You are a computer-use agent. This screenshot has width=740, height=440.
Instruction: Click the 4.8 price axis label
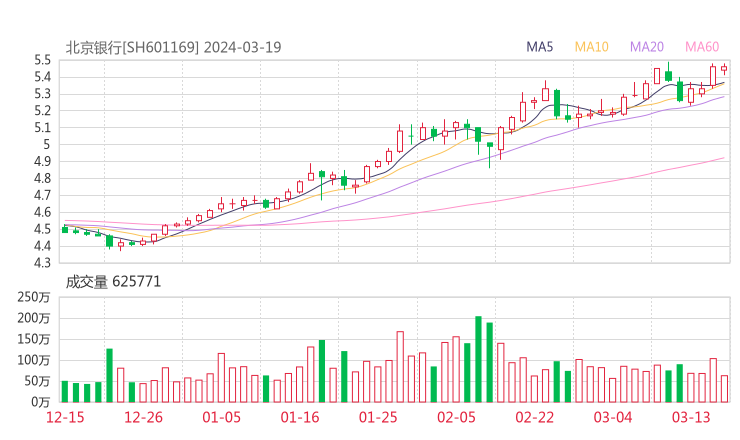click(42, 178)
